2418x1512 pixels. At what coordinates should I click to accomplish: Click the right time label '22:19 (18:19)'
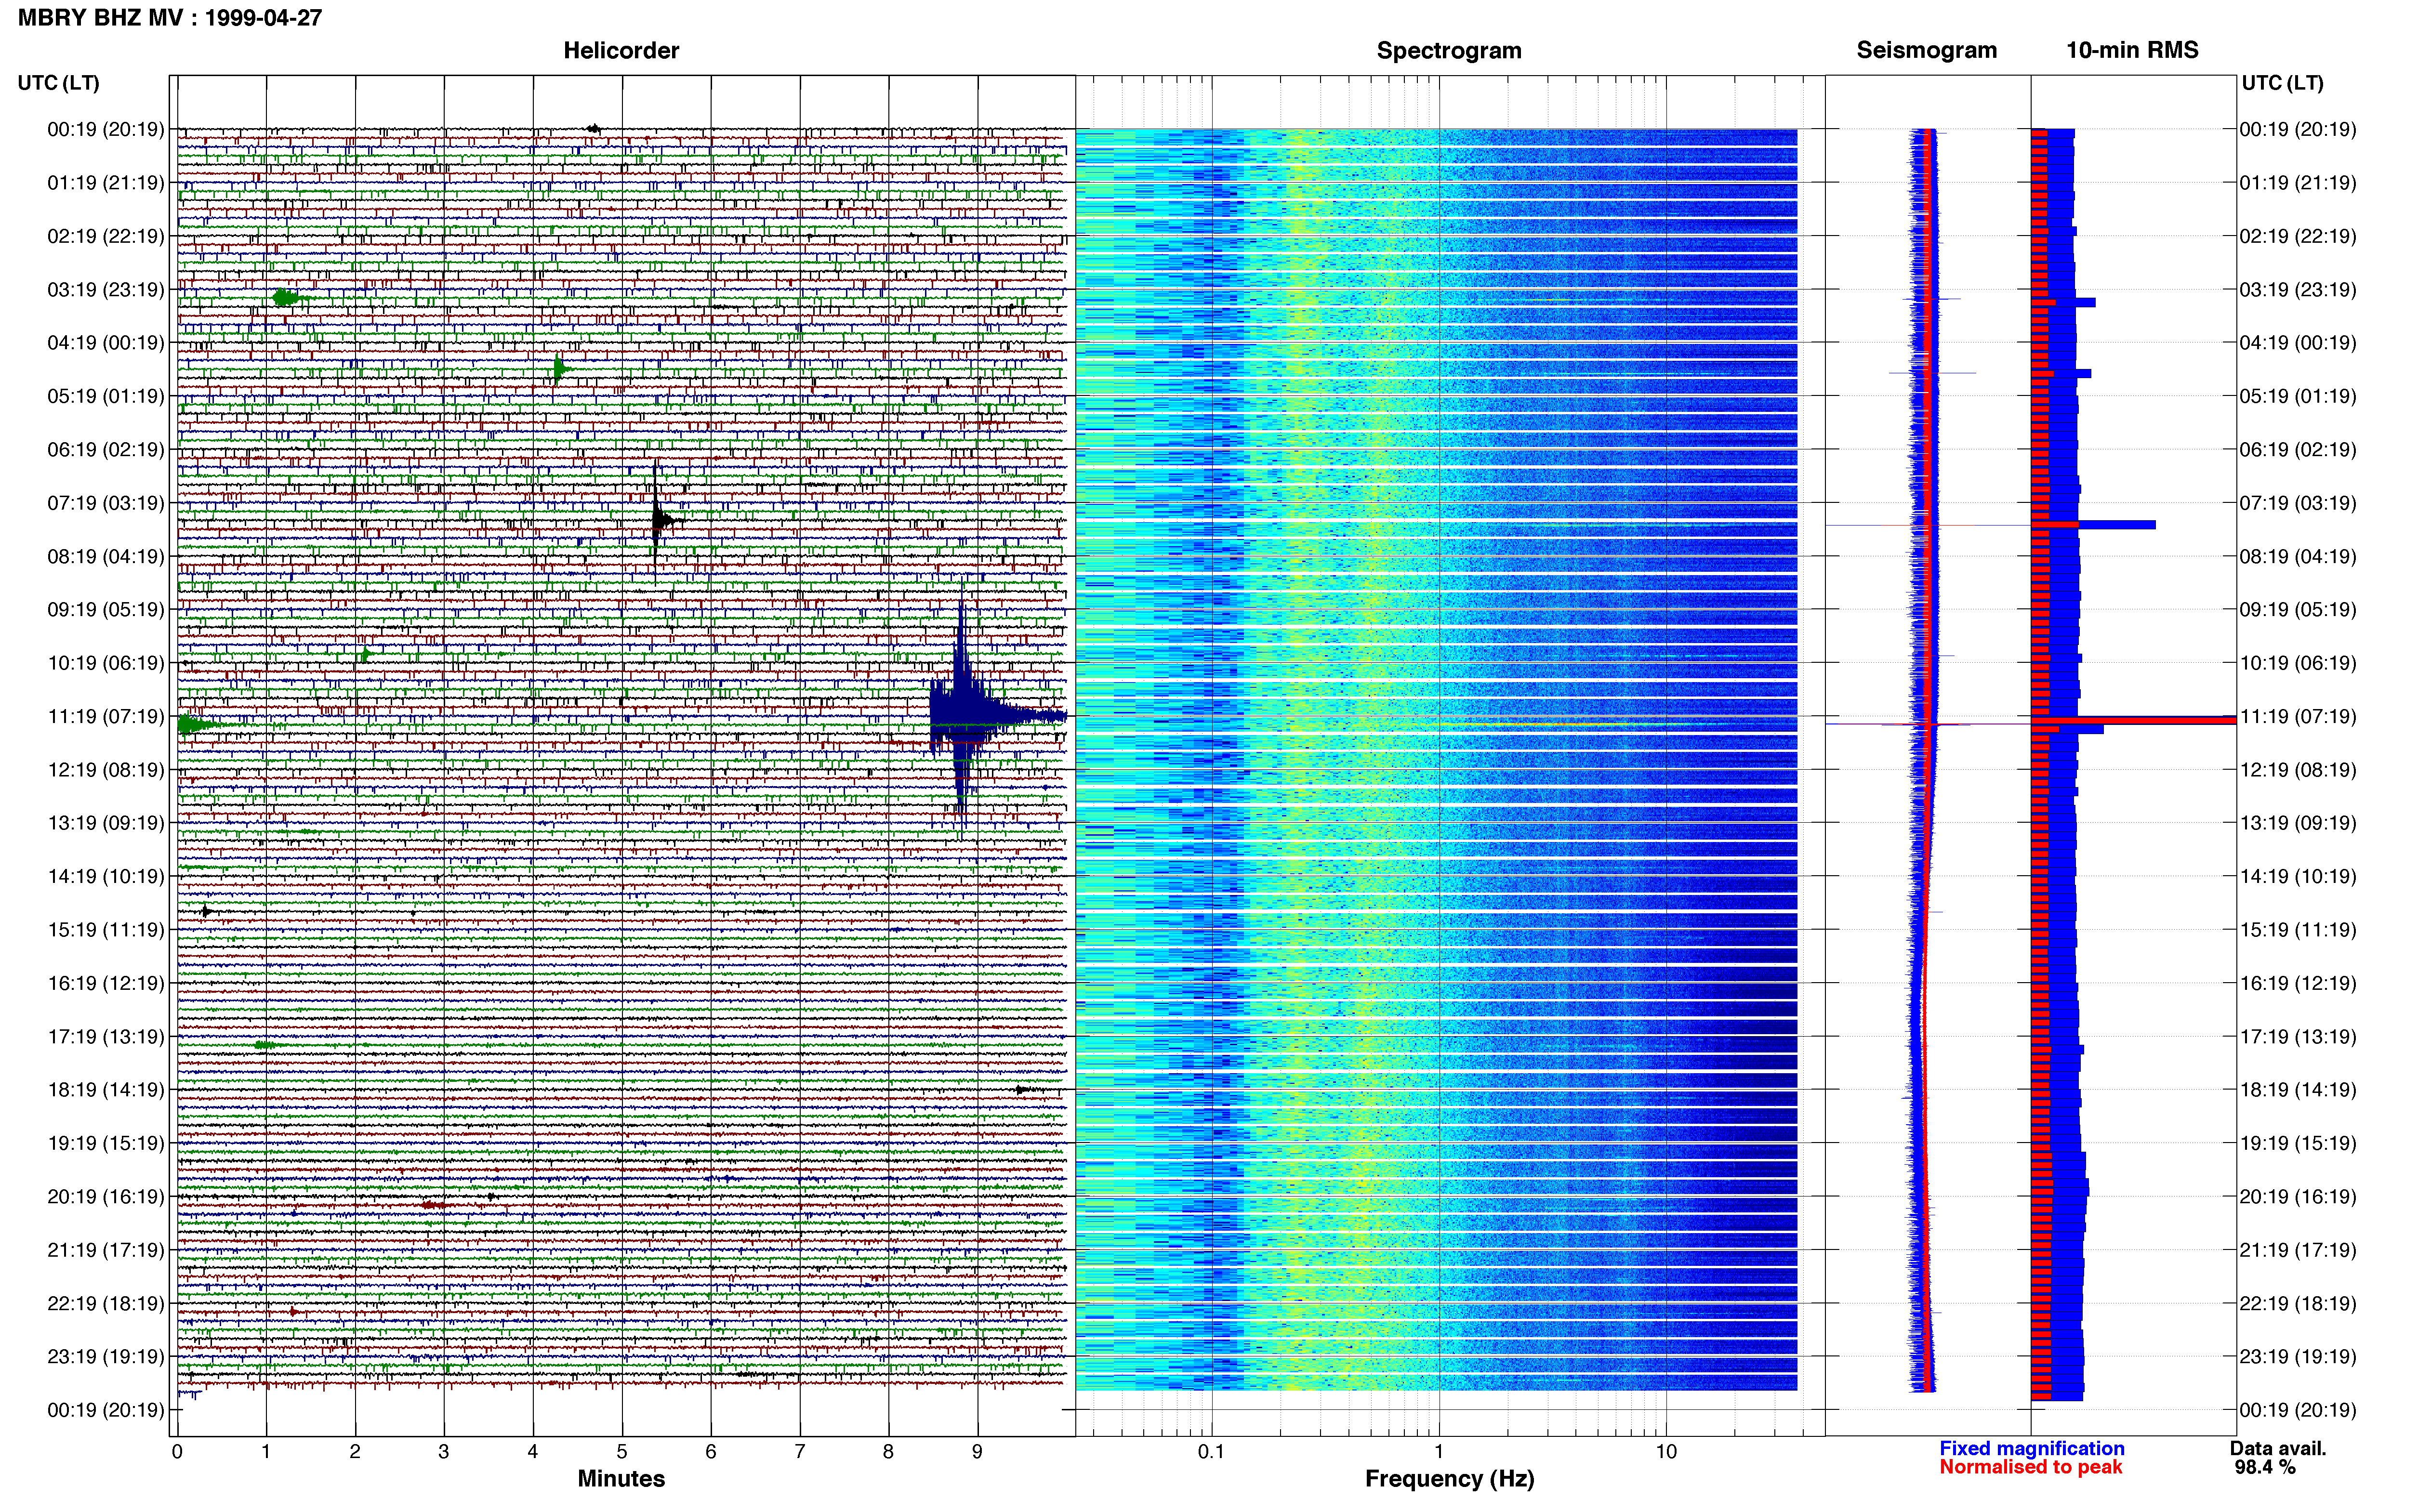coord(2298,1304)
